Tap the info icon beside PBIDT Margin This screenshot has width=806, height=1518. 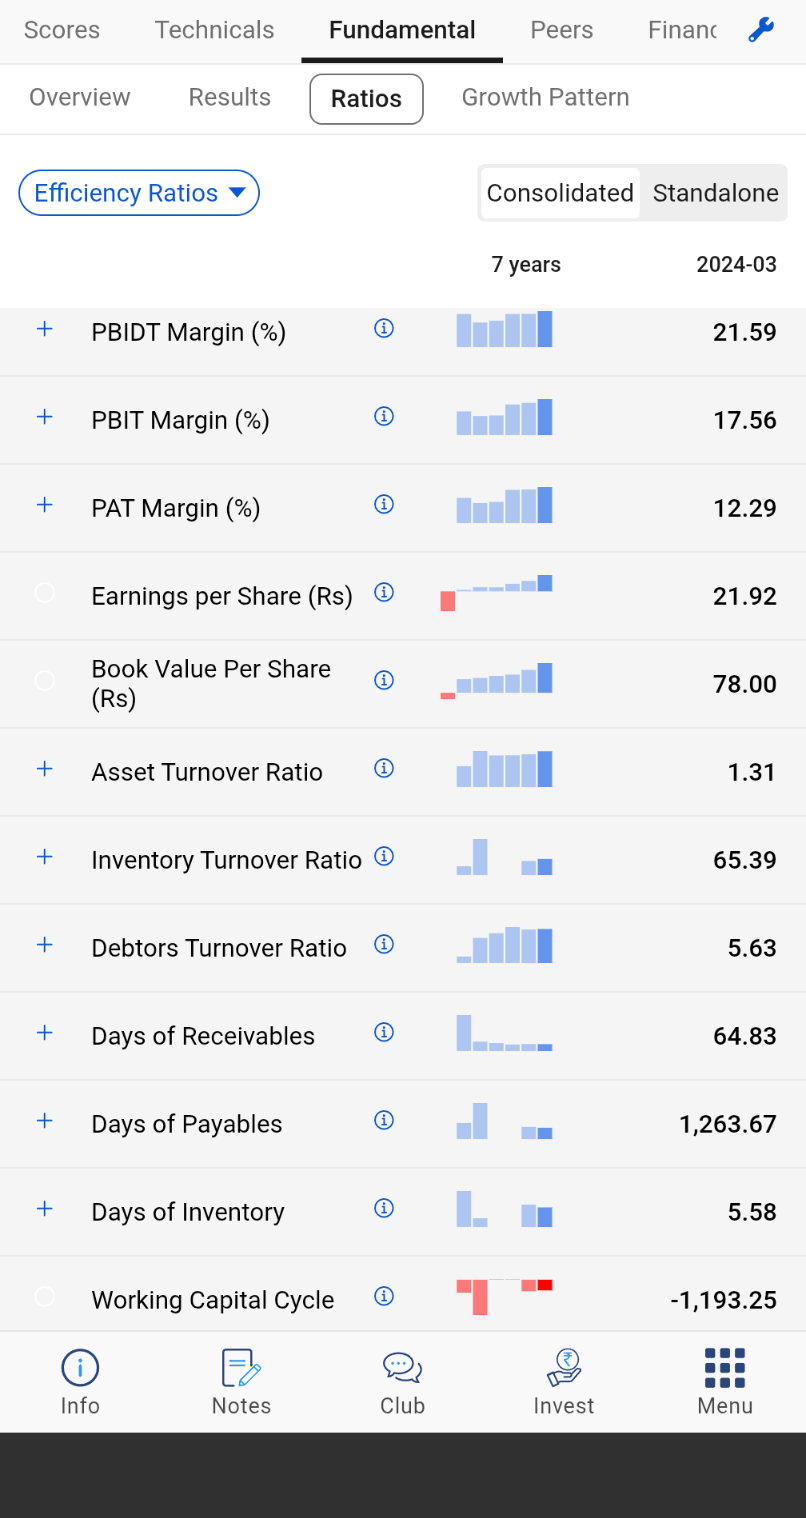click(x=384, y=329)
